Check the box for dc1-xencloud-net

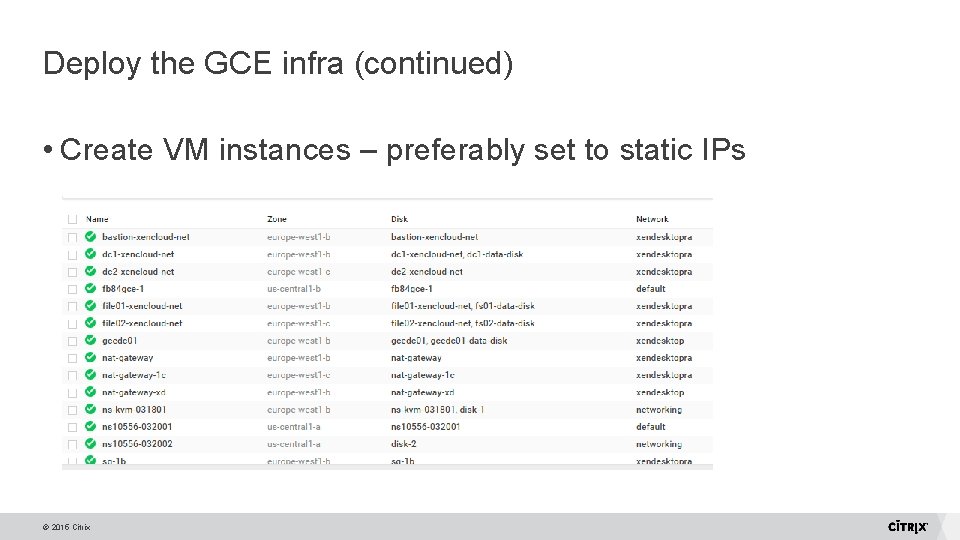click(71, 255)
